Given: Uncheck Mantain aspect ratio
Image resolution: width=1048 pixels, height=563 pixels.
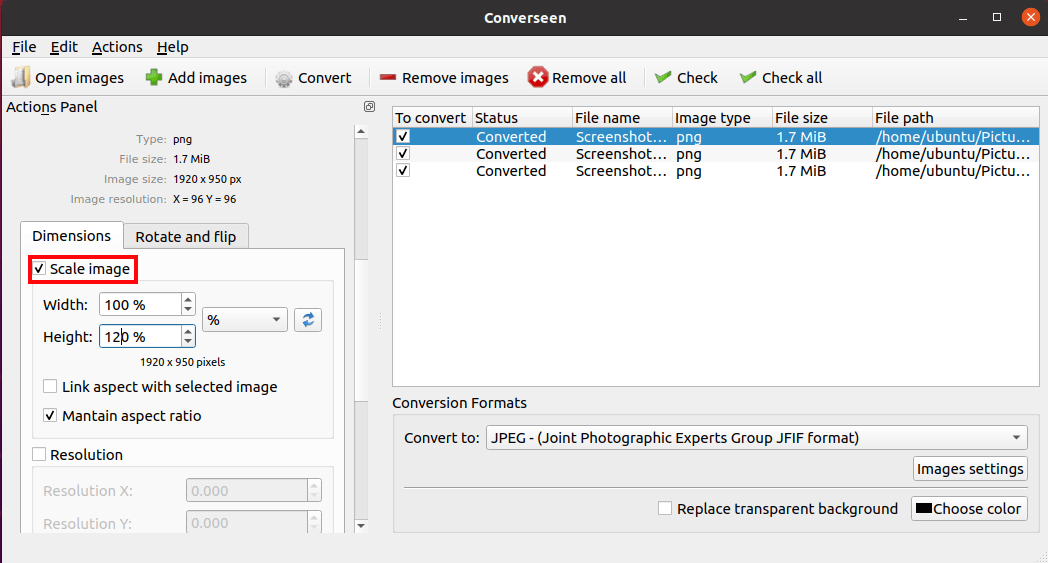Looking at the screenshot, I should click(50, 415).
